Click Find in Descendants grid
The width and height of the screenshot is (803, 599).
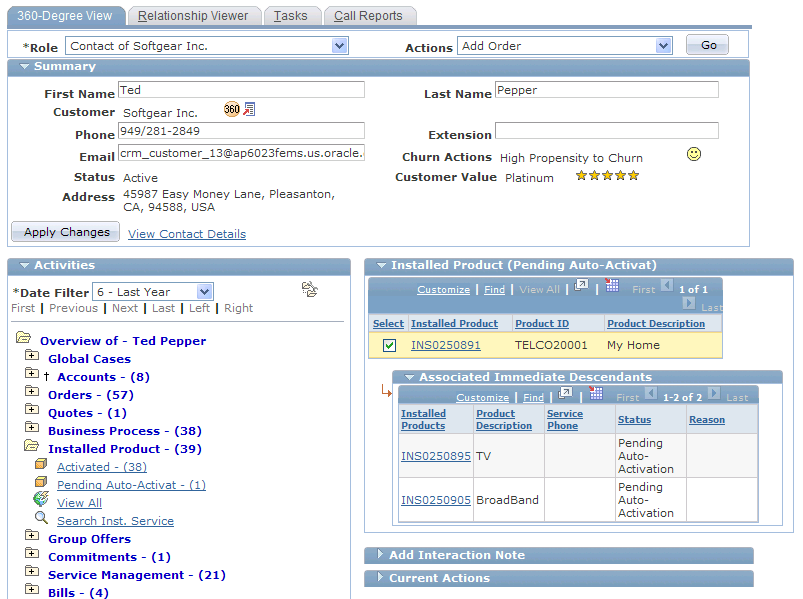click(x=534, y=398)
